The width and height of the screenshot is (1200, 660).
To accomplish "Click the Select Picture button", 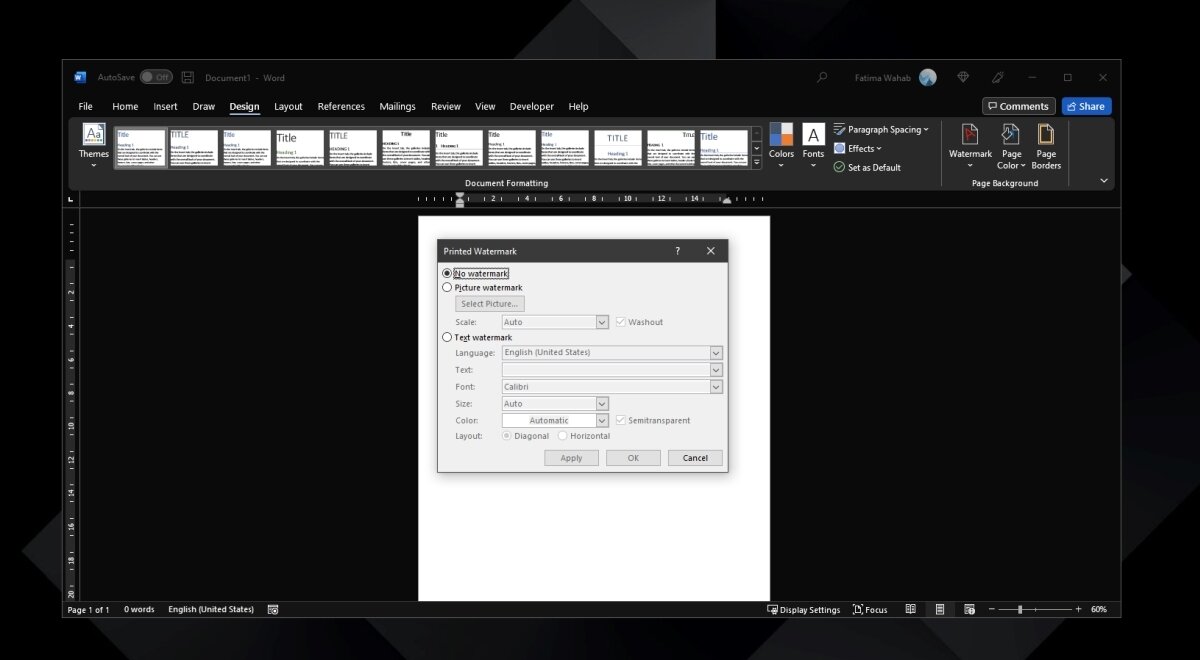I will [x=489, y=303].
